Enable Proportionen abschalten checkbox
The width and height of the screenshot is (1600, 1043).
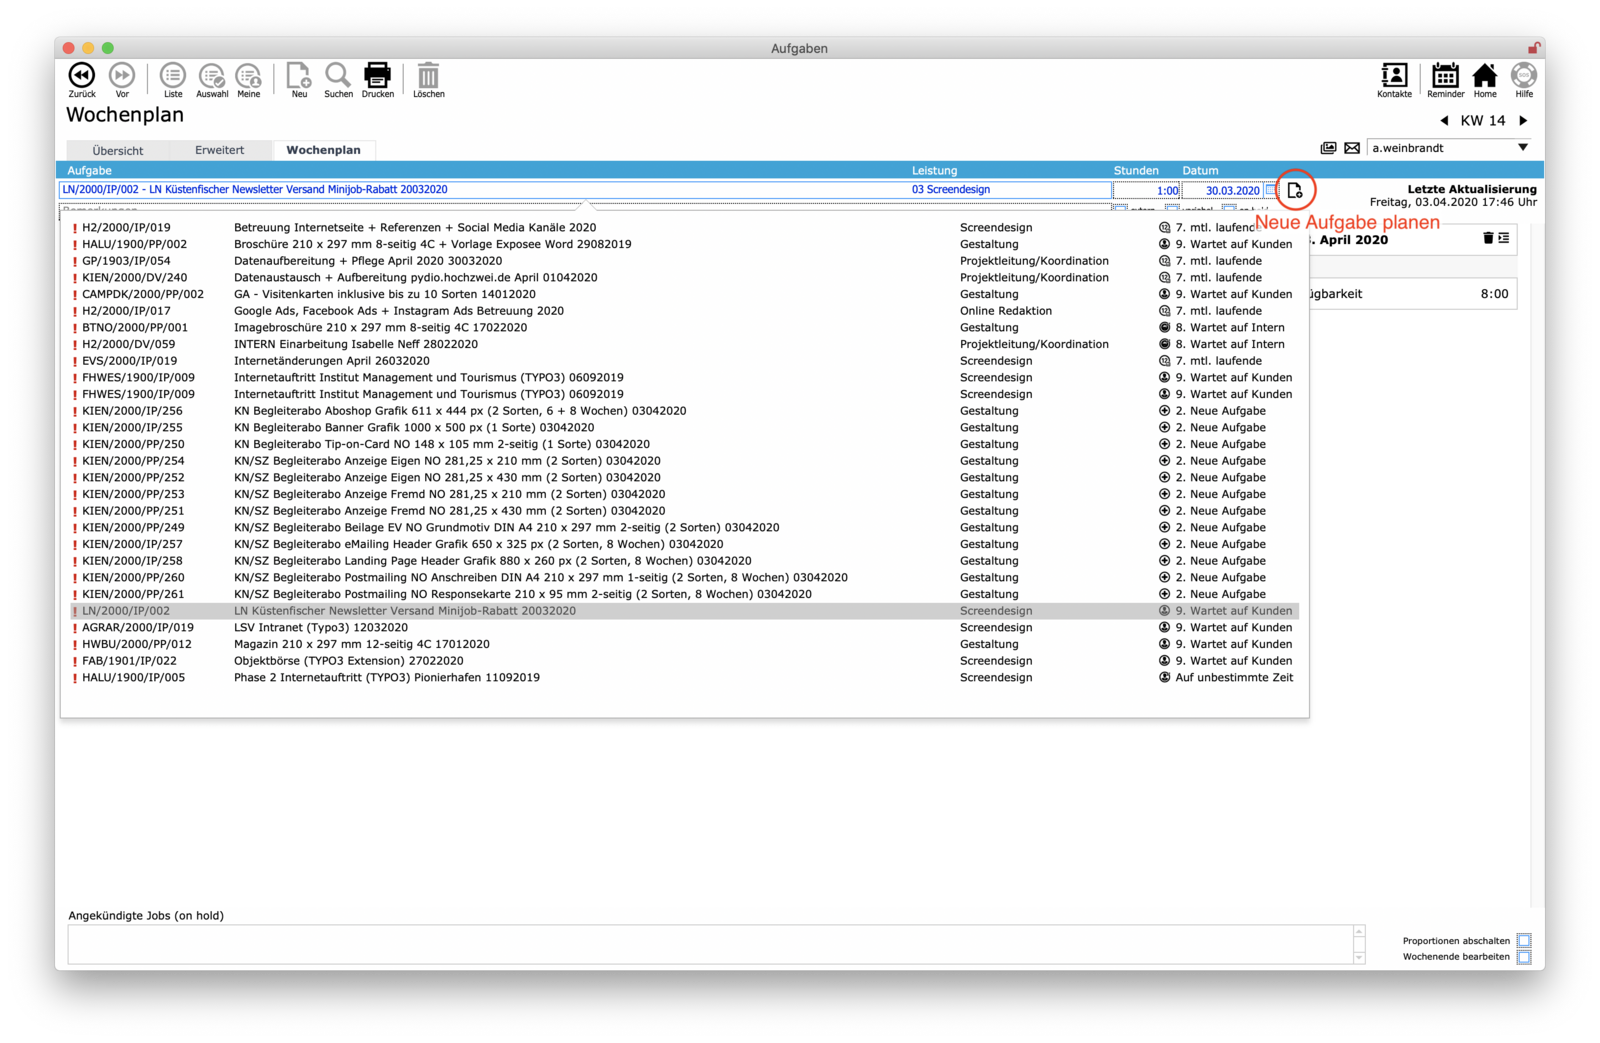1524,941
